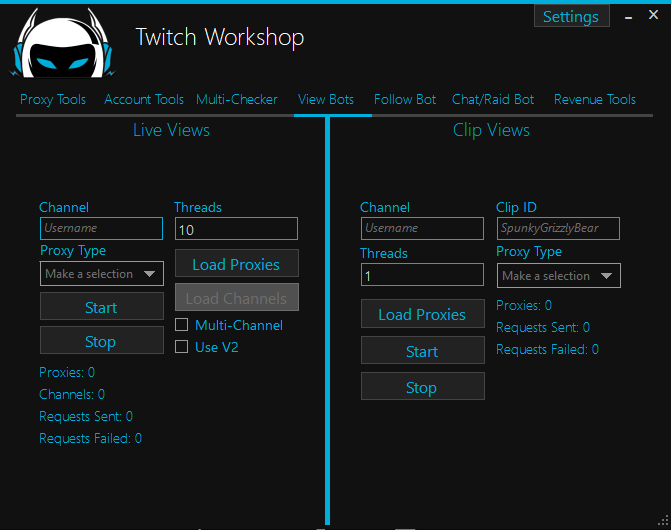Click Load Proxies in Live Views
671x530 pixels.
coord(236,264)
